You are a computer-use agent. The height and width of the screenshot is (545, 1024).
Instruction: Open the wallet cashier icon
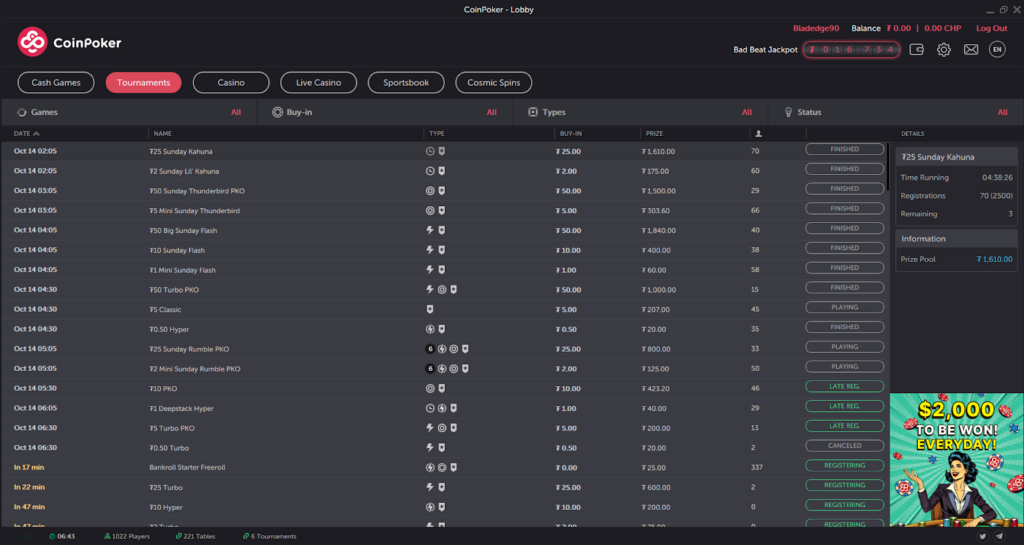(x=916, y=49)
